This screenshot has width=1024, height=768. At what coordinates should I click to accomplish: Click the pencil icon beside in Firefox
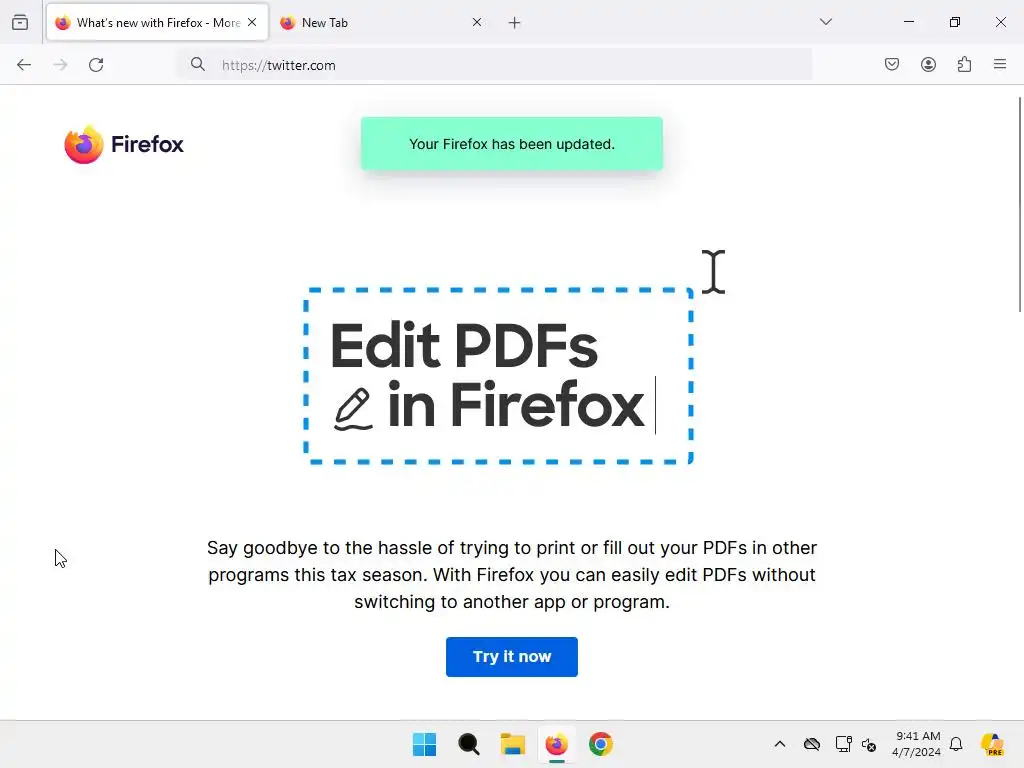pyautogui.click(x=353, y=409)
